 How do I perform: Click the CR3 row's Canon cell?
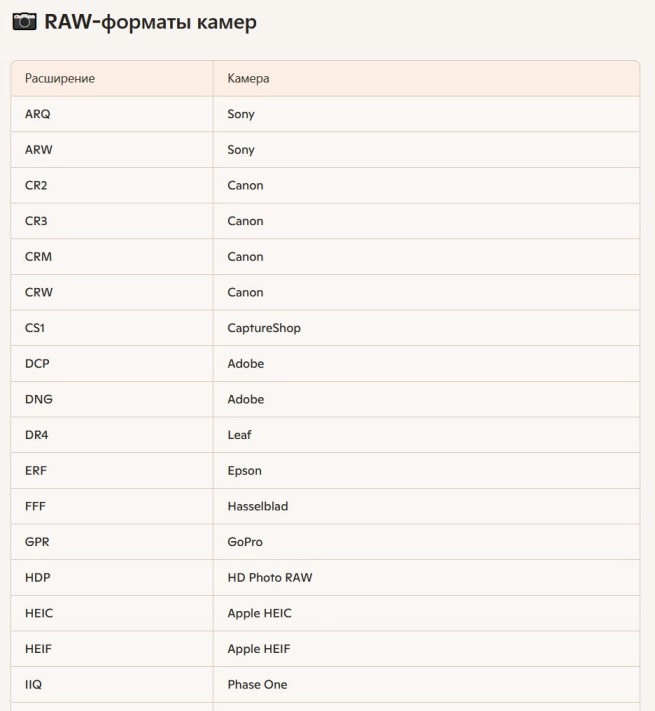pos(245,221)
